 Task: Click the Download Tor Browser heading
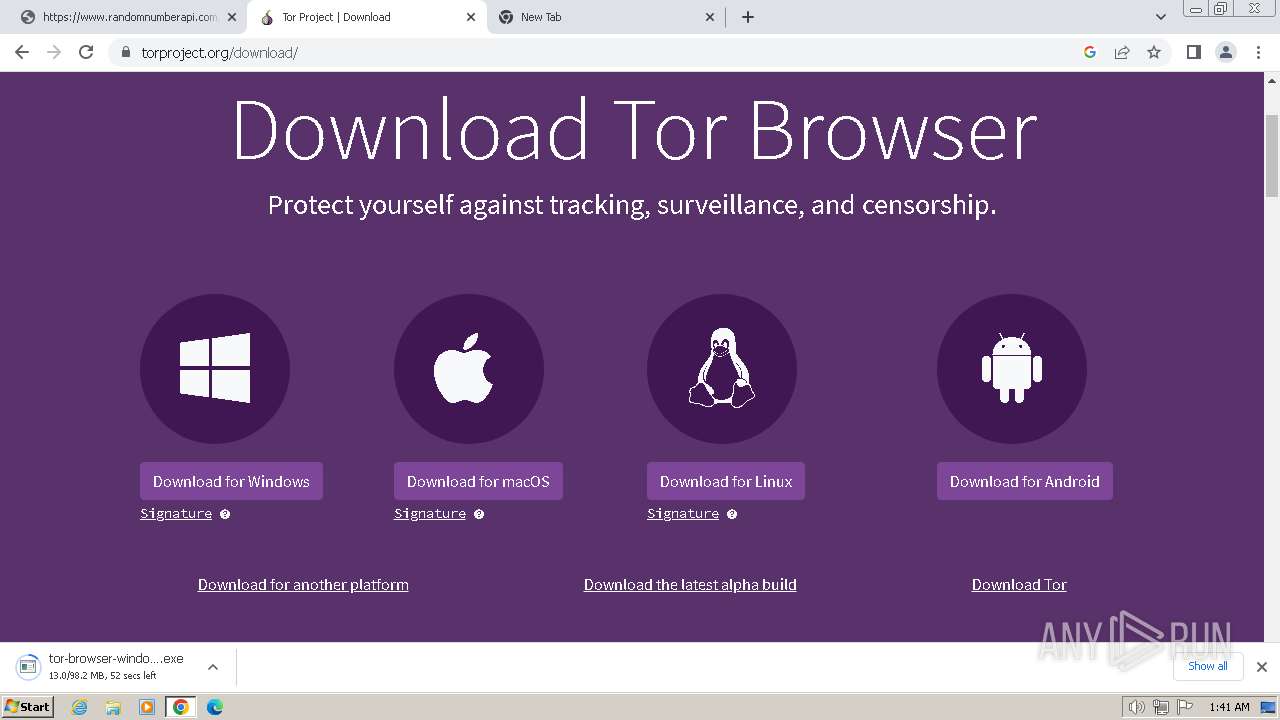click(635, 130)
